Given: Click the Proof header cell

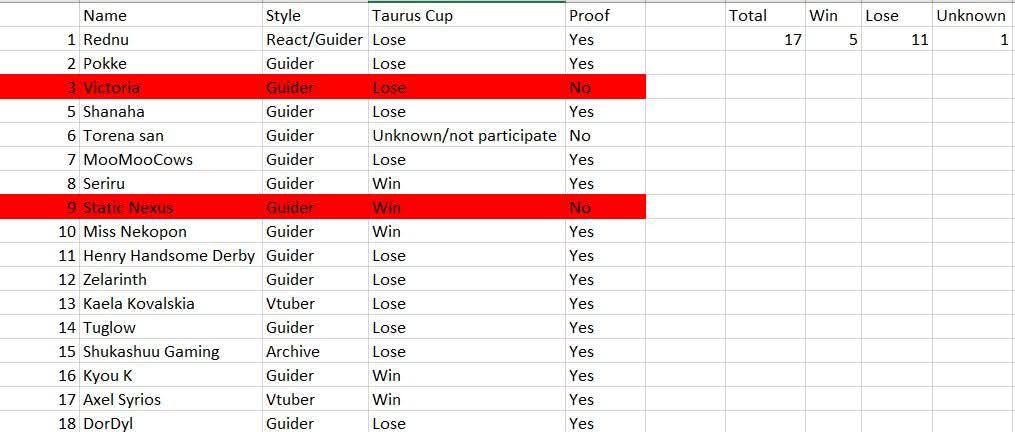Looking at the screenshot, I should tap(605, 16).
